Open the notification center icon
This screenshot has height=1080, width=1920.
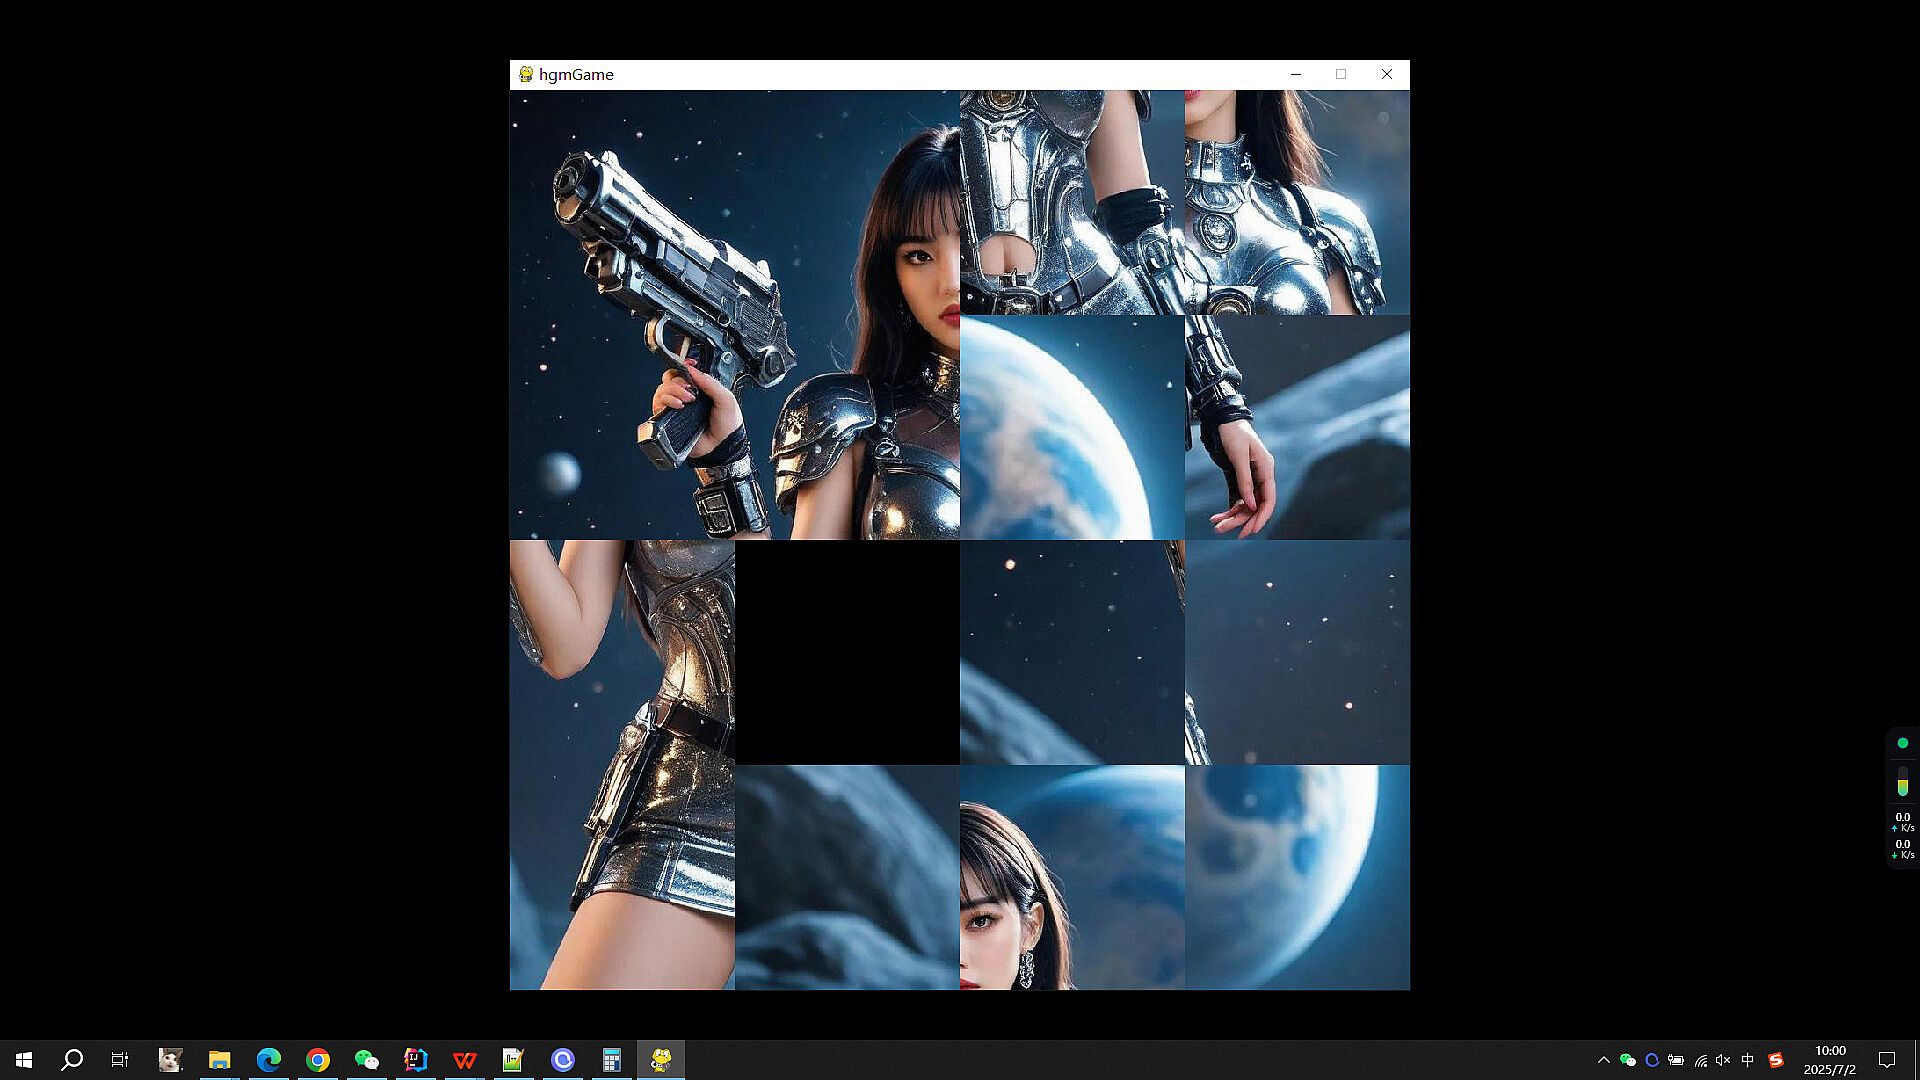pyautogui.click(x=1887, y=1060)
